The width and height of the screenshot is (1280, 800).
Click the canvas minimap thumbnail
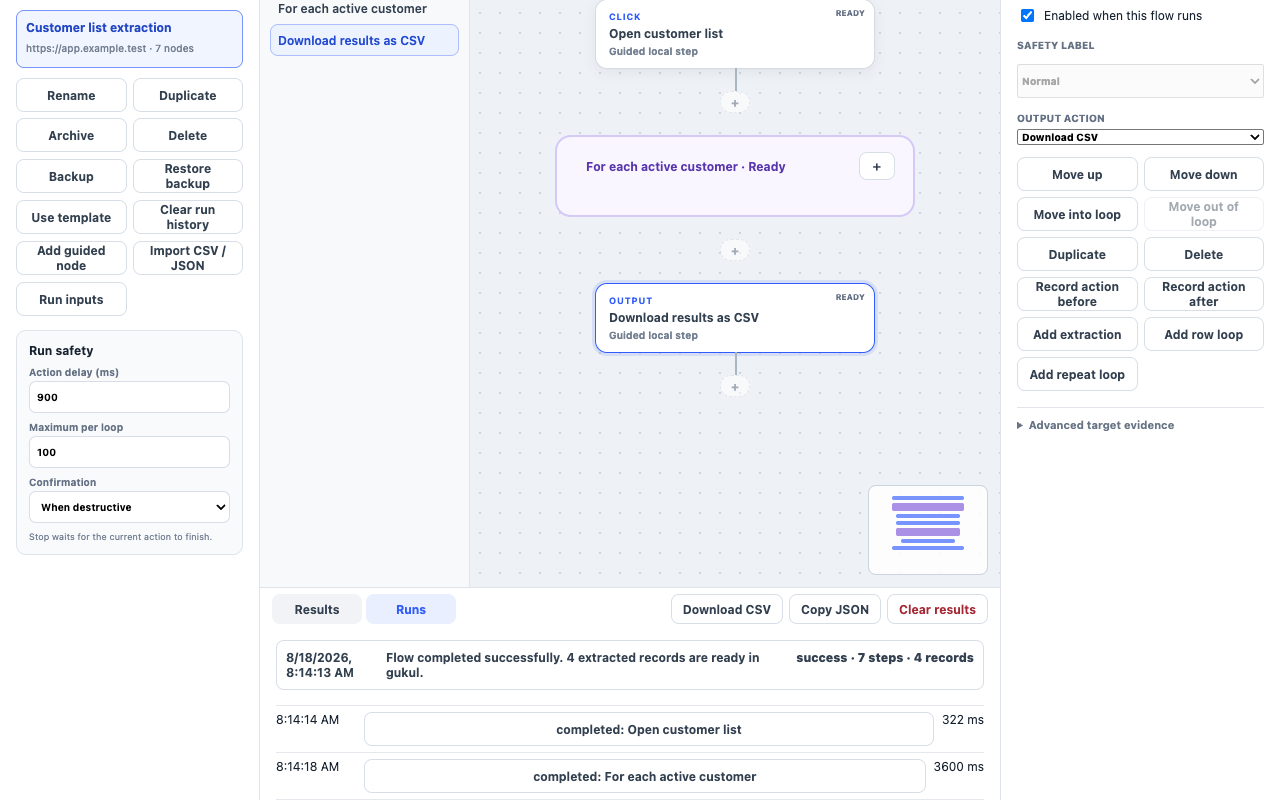click(928, 530)
